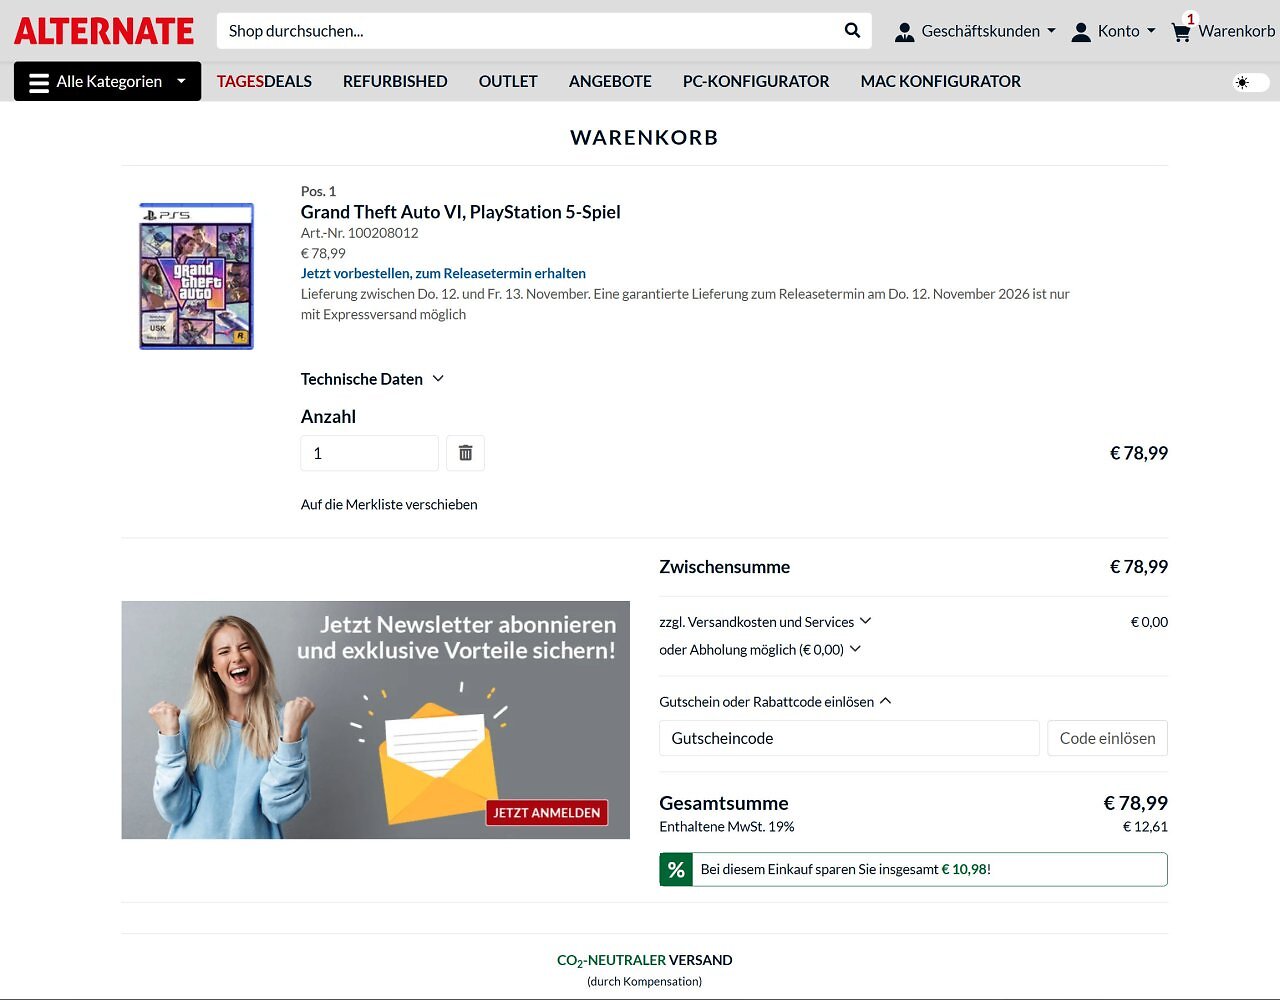Click the hamburger menu icon
1280x1000 pixels.
coord(39,82)
